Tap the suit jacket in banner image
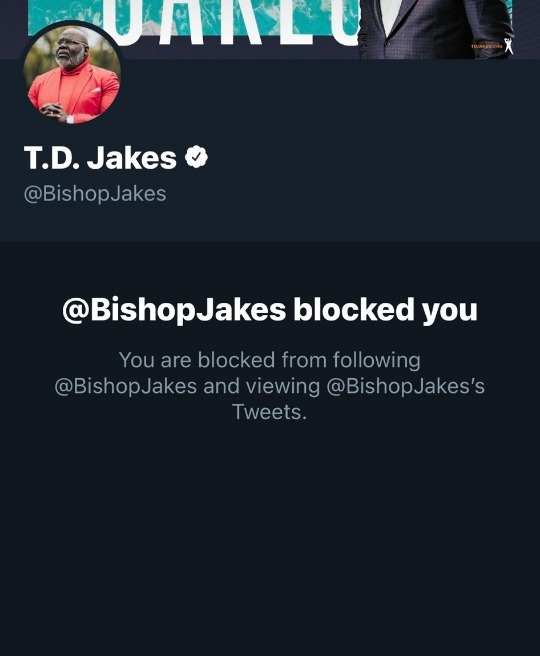This screenshot has height=656, width=540. tap(435, 28)
